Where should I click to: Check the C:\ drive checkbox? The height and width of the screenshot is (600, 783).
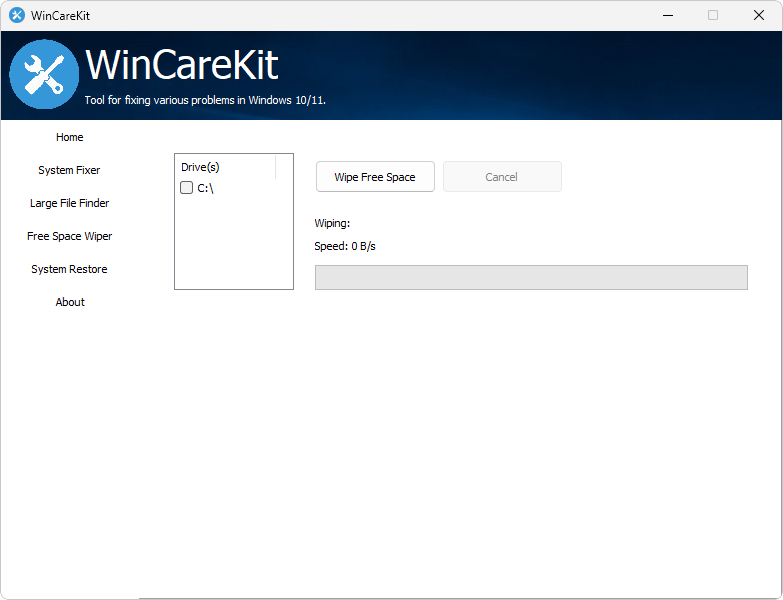point(187,188)
